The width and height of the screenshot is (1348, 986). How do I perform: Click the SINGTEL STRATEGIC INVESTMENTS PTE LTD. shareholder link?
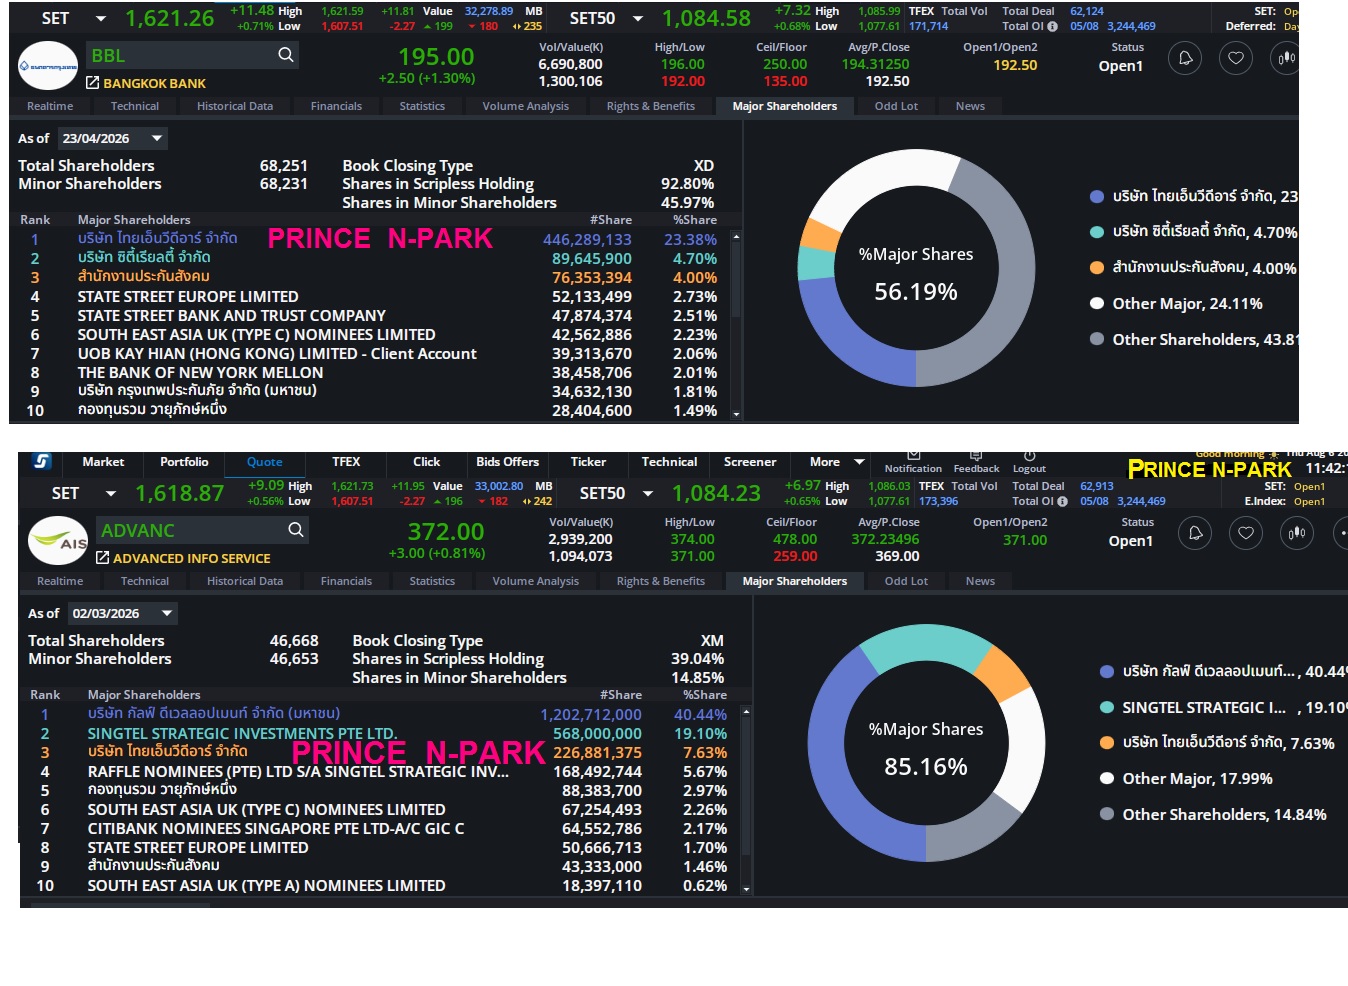(242, 733)
